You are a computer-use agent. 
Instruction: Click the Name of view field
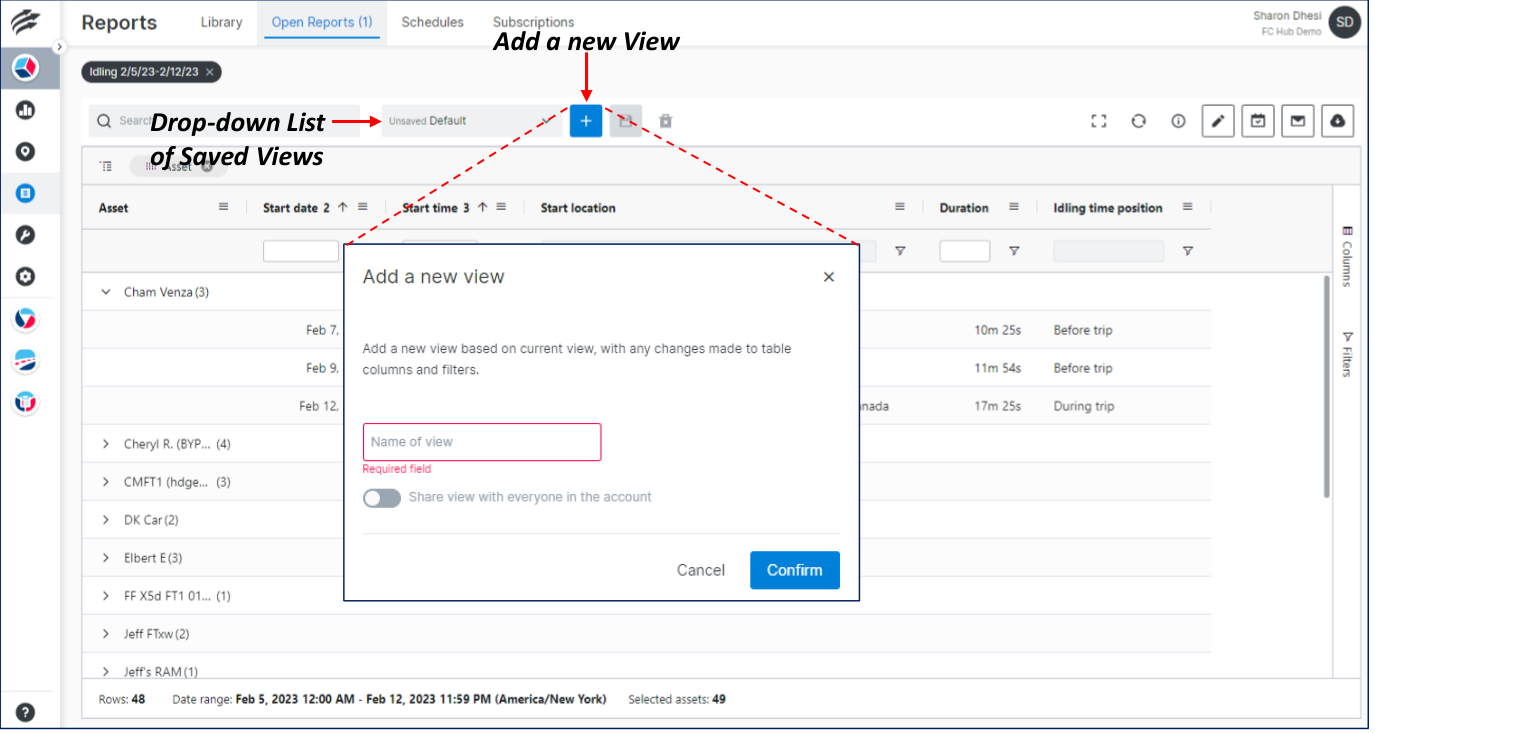(x=482, y=442)
